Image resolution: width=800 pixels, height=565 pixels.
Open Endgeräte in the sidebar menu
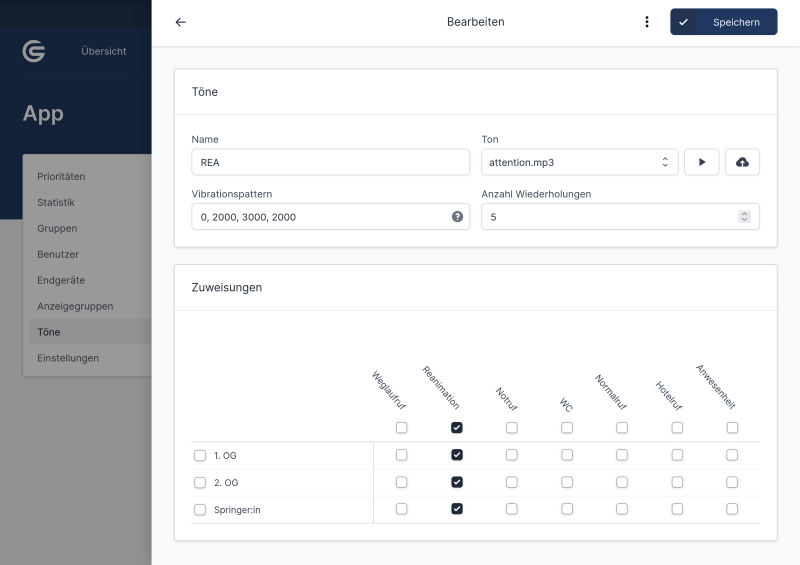tap(61, 280)
